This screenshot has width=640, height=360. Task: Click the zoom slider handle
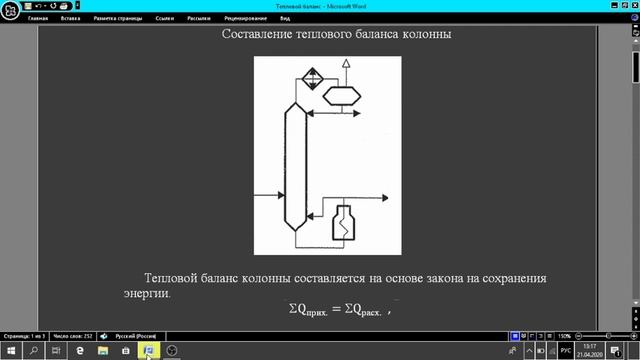(609, 336)
